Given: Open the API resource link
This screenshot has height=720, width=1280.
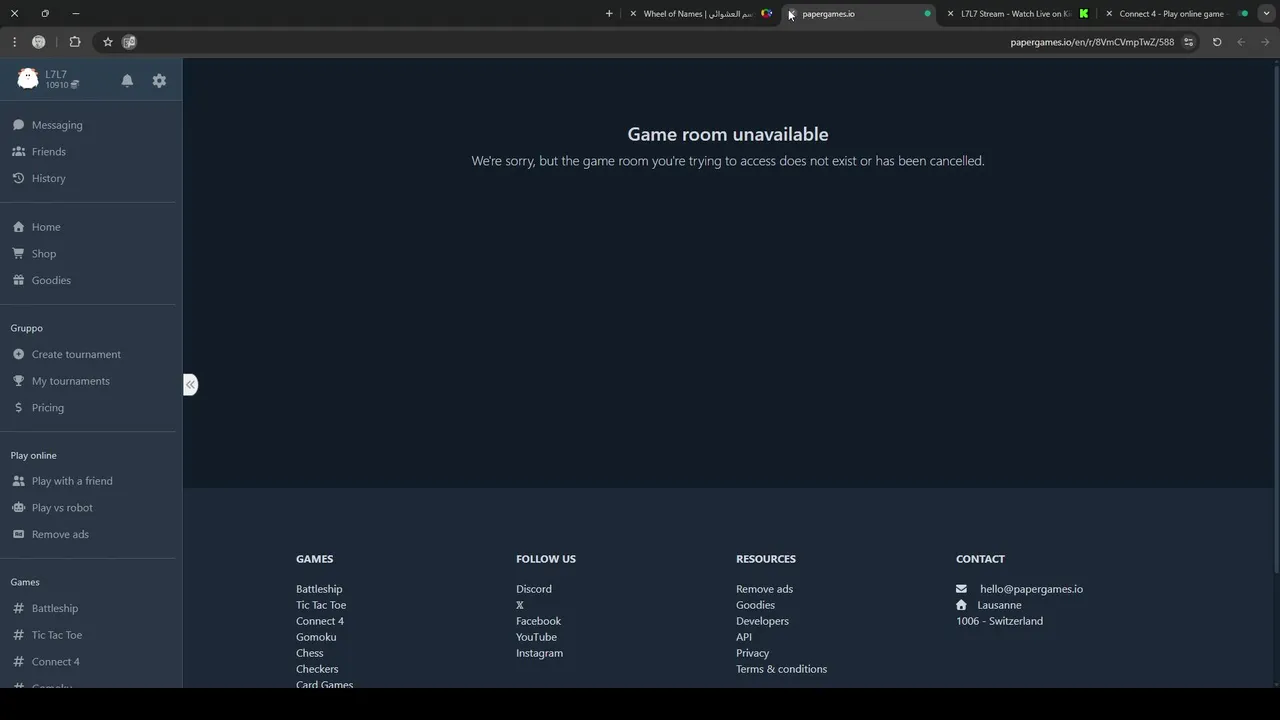Looking at the screenshot, I should point(744,637).
